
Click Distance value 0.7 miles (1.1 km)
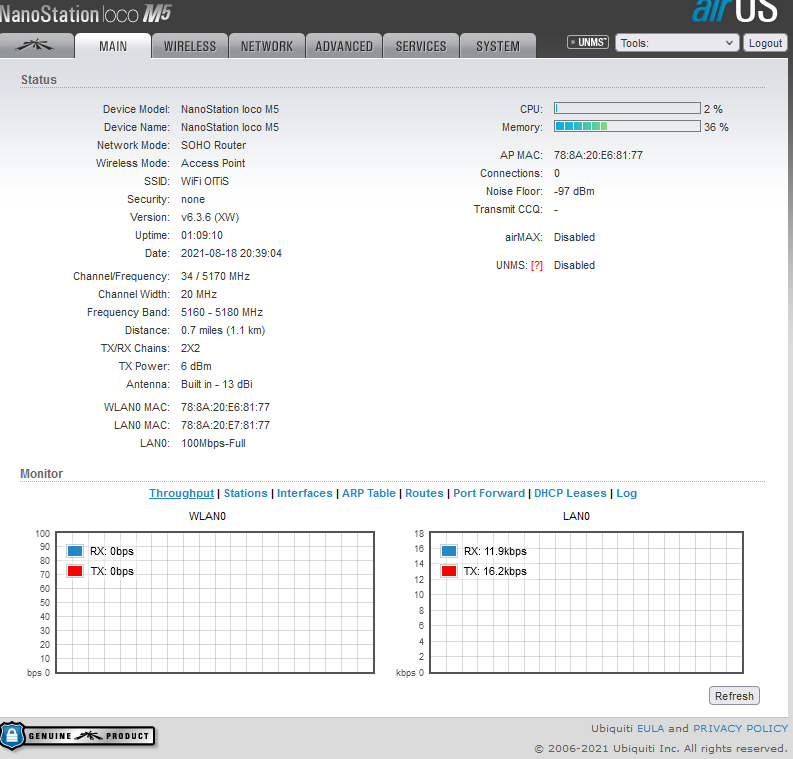tap(223, 330)
